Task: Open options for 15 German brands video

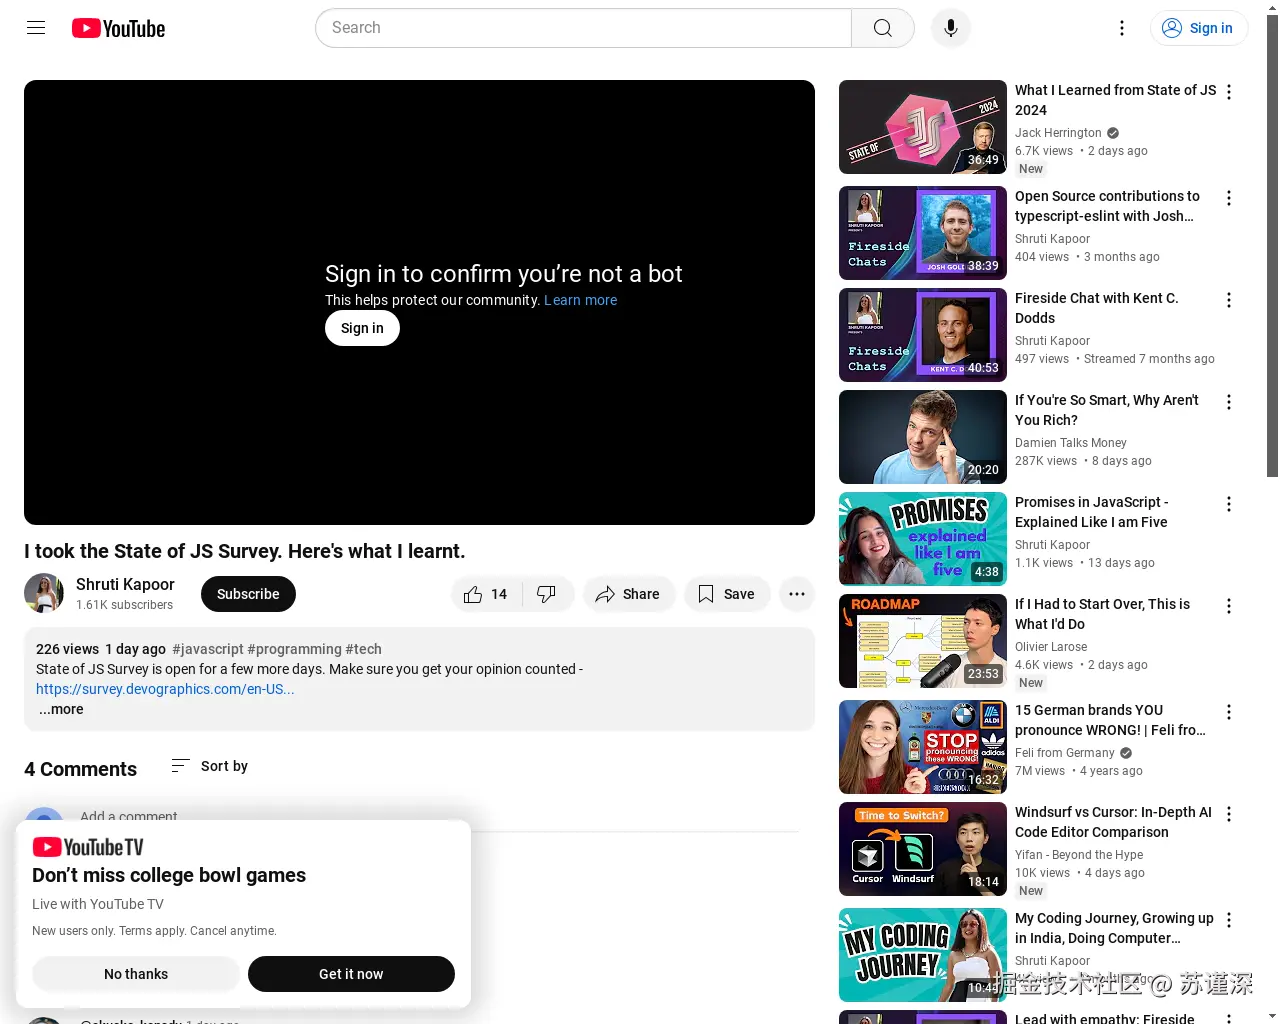Action: click(x=1229, y=712)
